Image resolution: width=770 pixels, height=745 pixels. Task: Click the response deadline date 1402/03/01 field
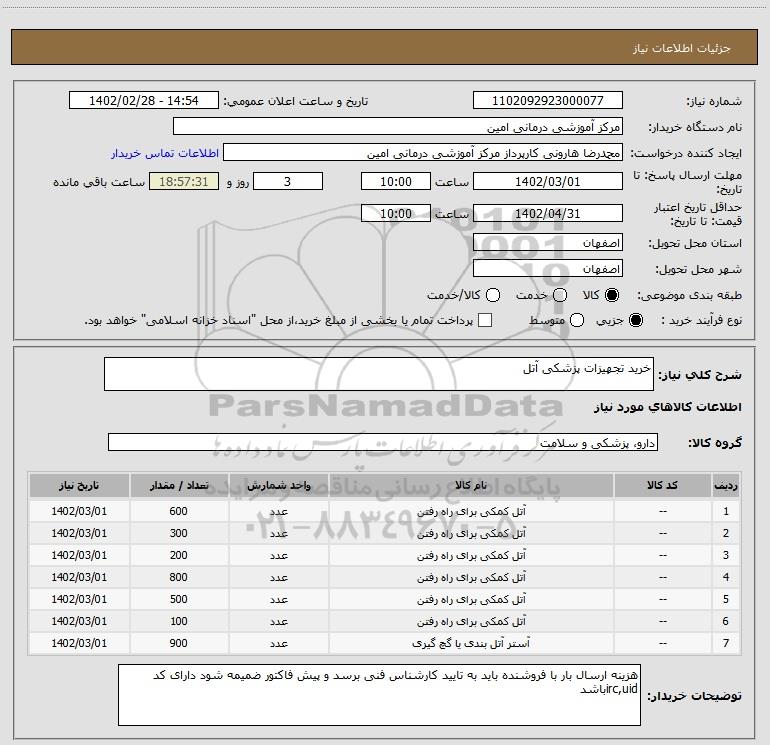[548, 181]
